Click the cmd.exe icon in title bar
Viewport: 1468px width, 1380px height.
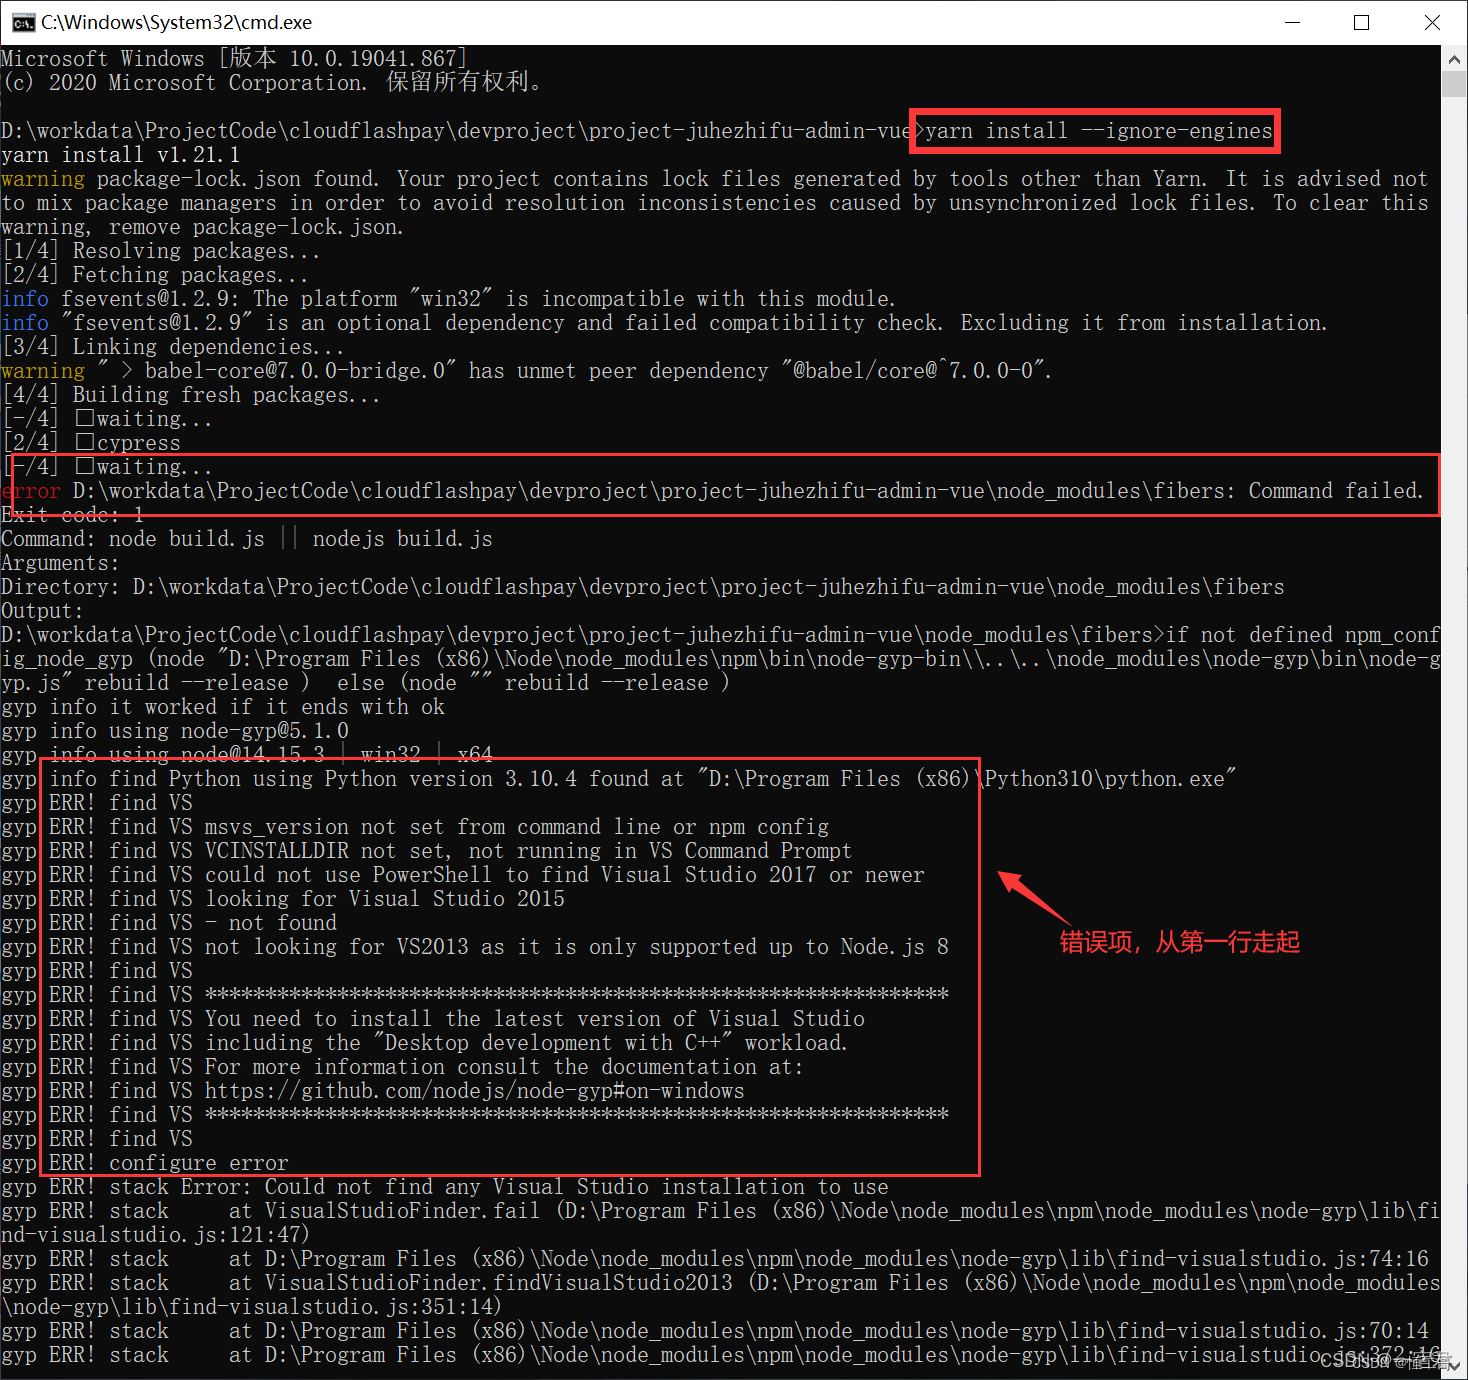click(x=23, y=23)
